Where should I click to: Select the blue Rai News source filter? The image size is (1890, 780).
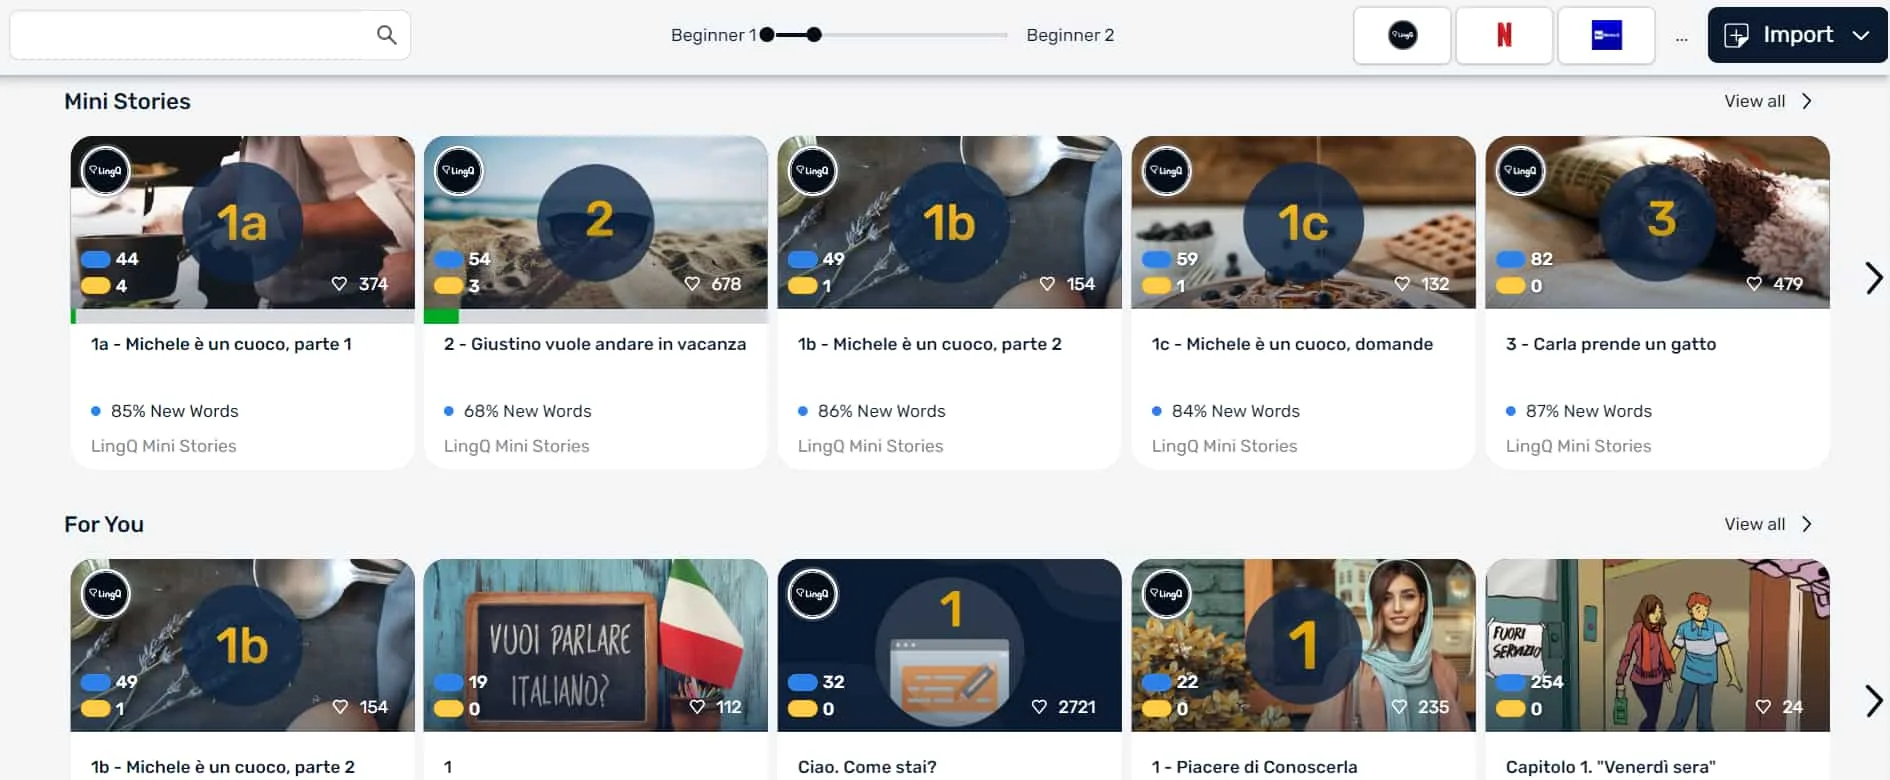(1606, 35)
